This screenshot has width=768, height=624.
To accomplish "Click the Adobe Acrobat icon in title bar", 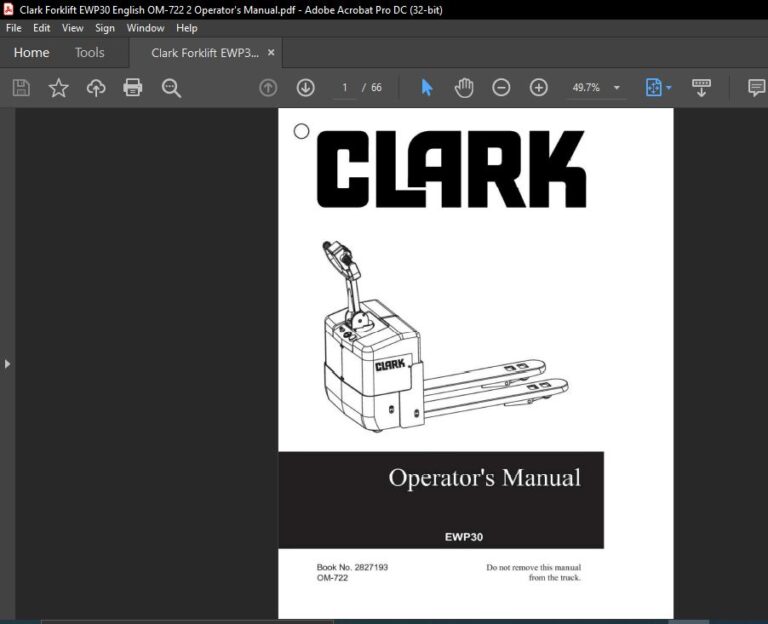I will pos(8,9).
